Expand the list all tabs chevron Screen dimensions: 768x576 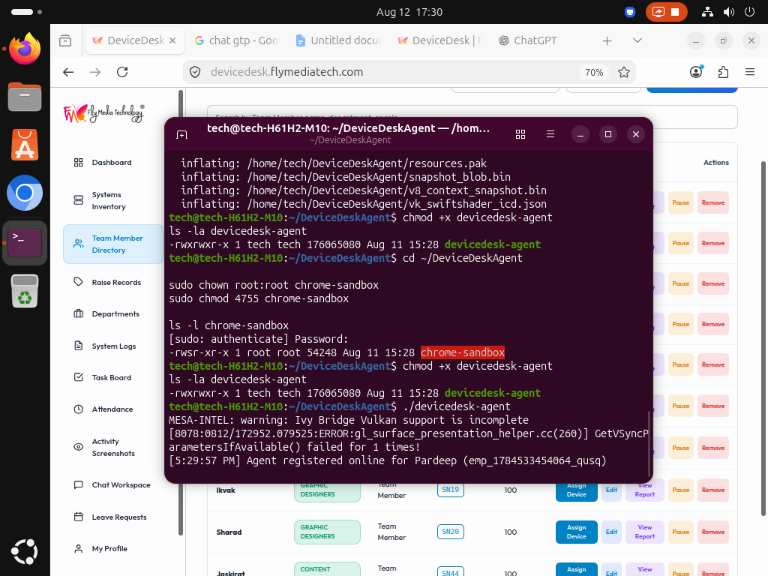tap(637, 41)
